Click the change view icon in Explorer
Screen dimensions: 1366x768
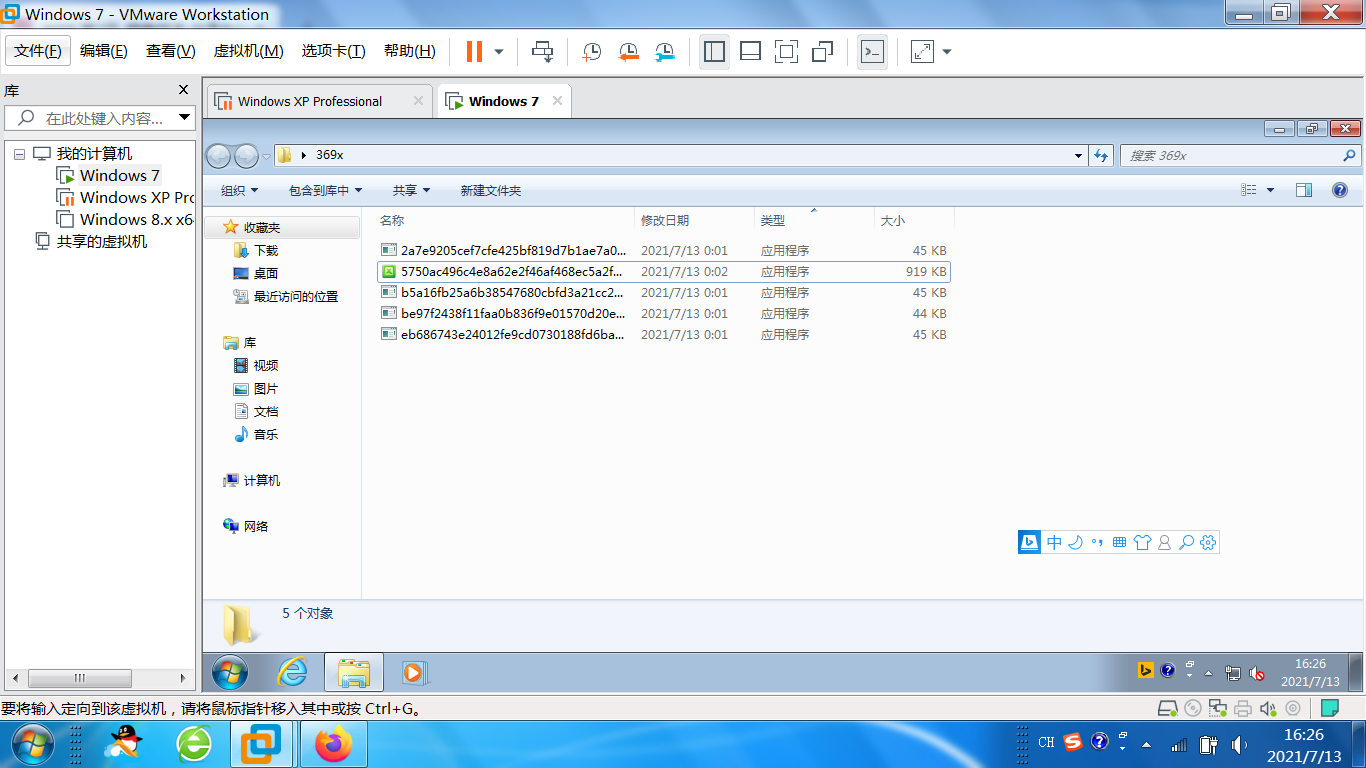pyautogui.click(x=1249, y=190)
